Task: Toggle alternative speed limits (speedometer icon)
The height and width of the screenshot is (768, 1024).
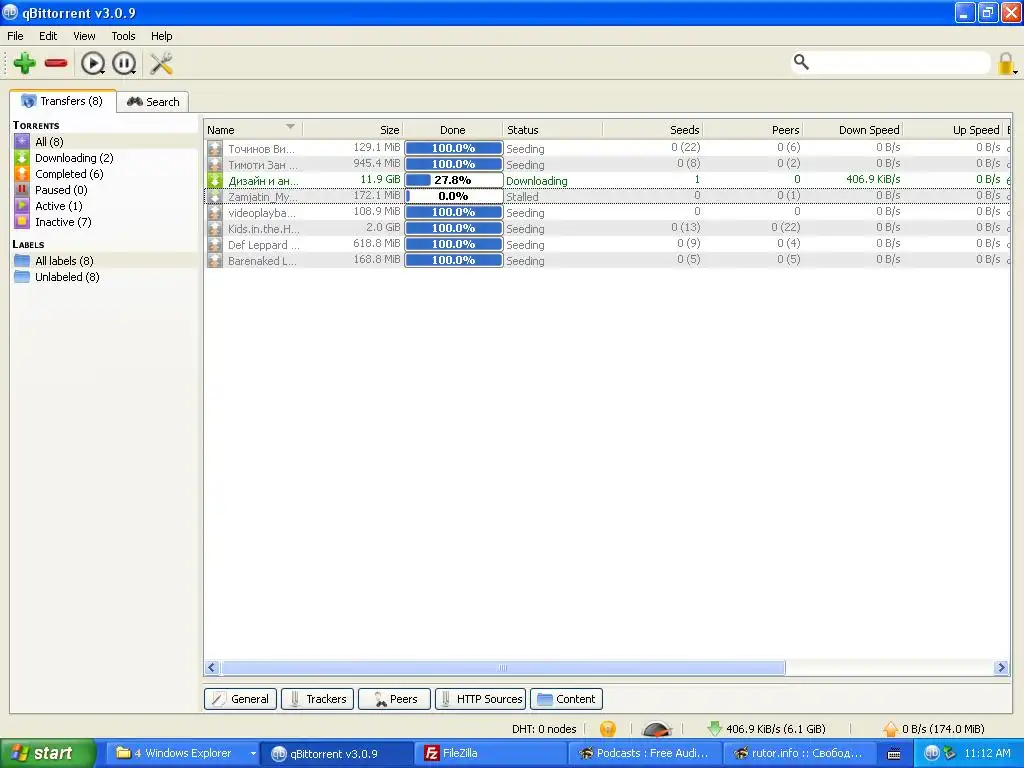Action: pyautogui.click(x=657, y=729)
